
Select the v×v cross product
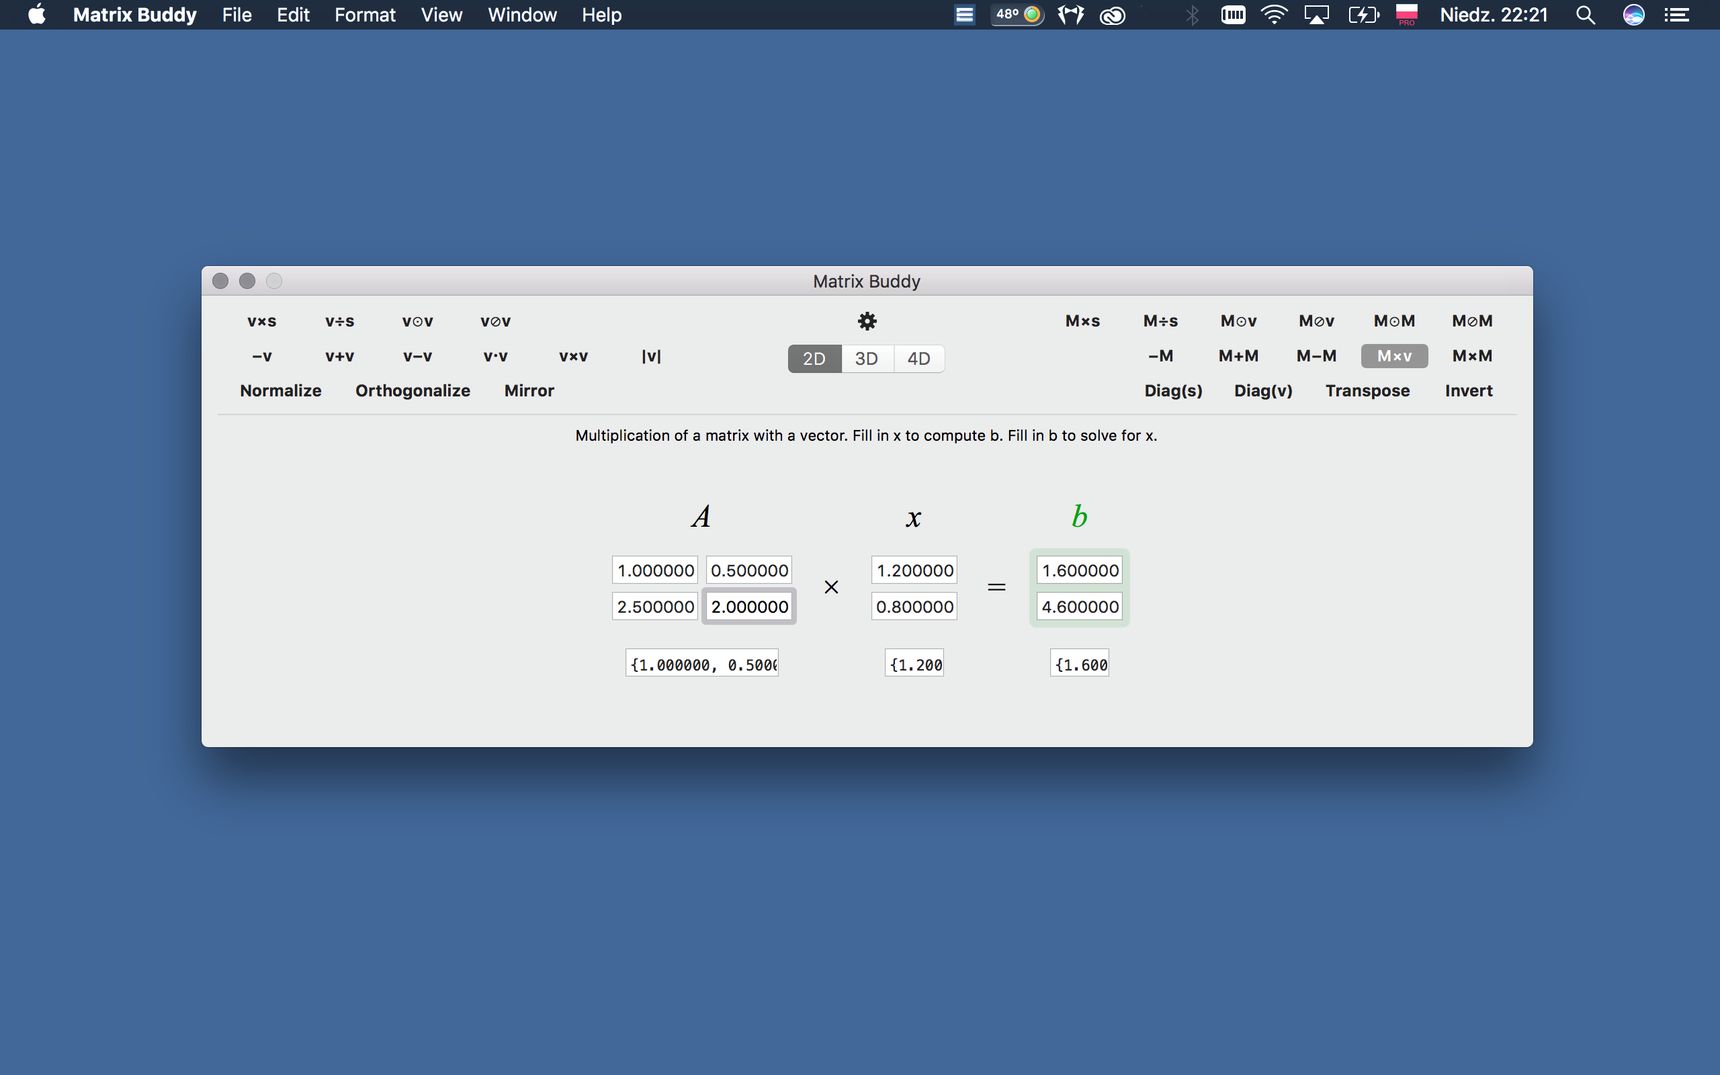point(574,356)
